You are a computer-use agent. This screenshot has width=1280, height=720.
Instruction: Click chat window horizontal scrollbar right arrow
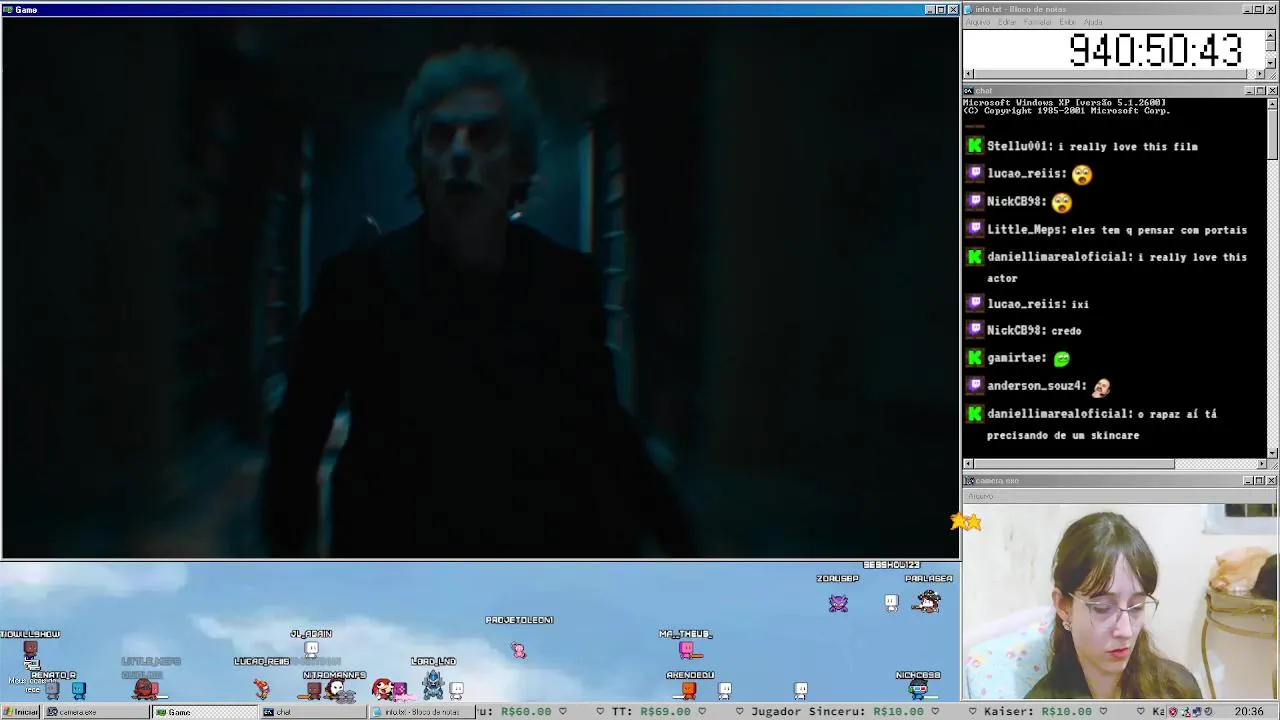point(1260,464)
